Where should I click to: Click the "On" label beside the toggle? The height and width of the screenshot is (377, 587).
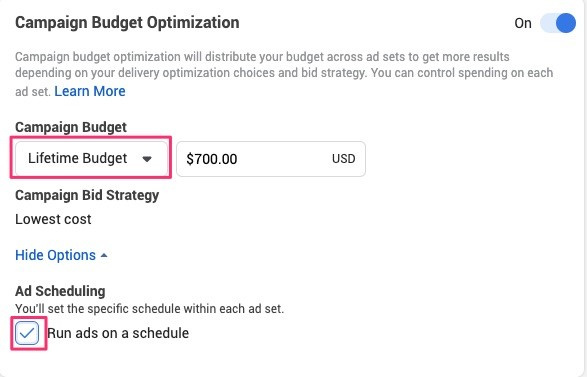(523, 23)
